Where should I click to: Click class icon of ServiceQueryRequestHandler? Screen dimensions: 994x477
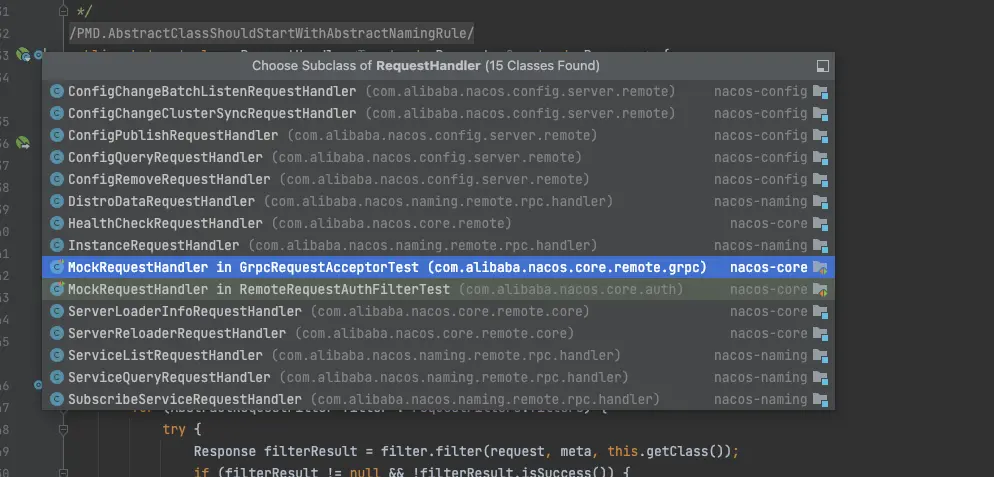pos(57,377)
